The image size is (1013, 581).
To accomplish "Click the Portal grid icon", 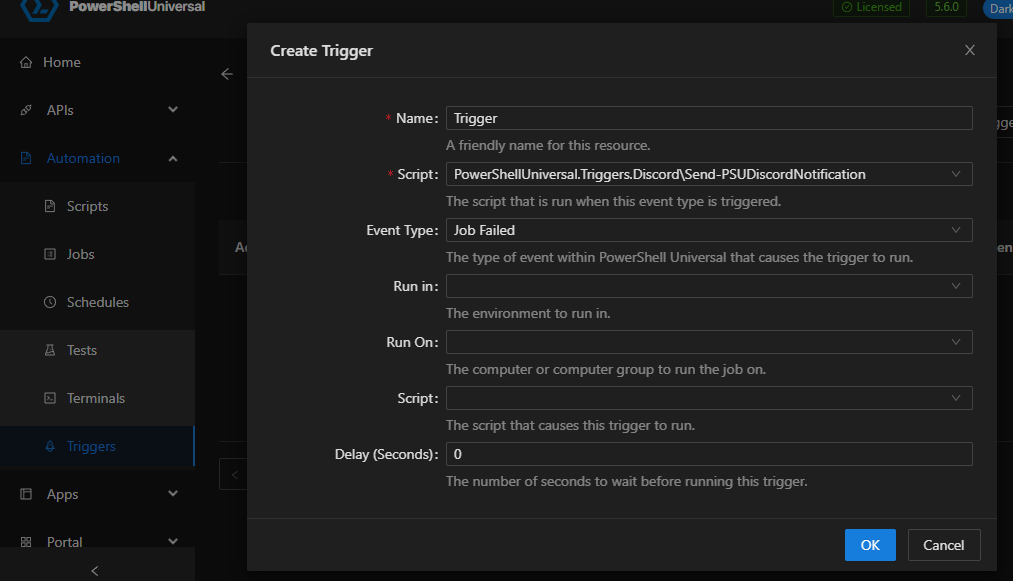I will coord(26,542).
